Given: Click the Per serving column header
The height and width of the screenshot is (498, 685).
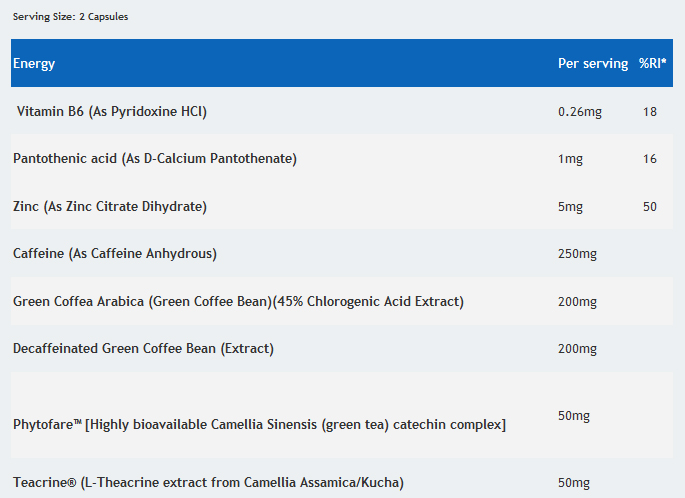Looking at the screenshot, I should pyautogui.click(x=593, y=64).
